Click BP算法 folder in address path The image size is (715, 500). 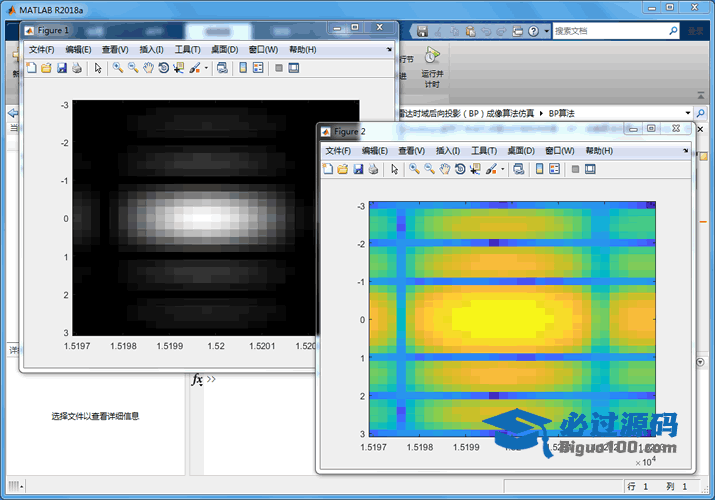(x=561, y=113)
